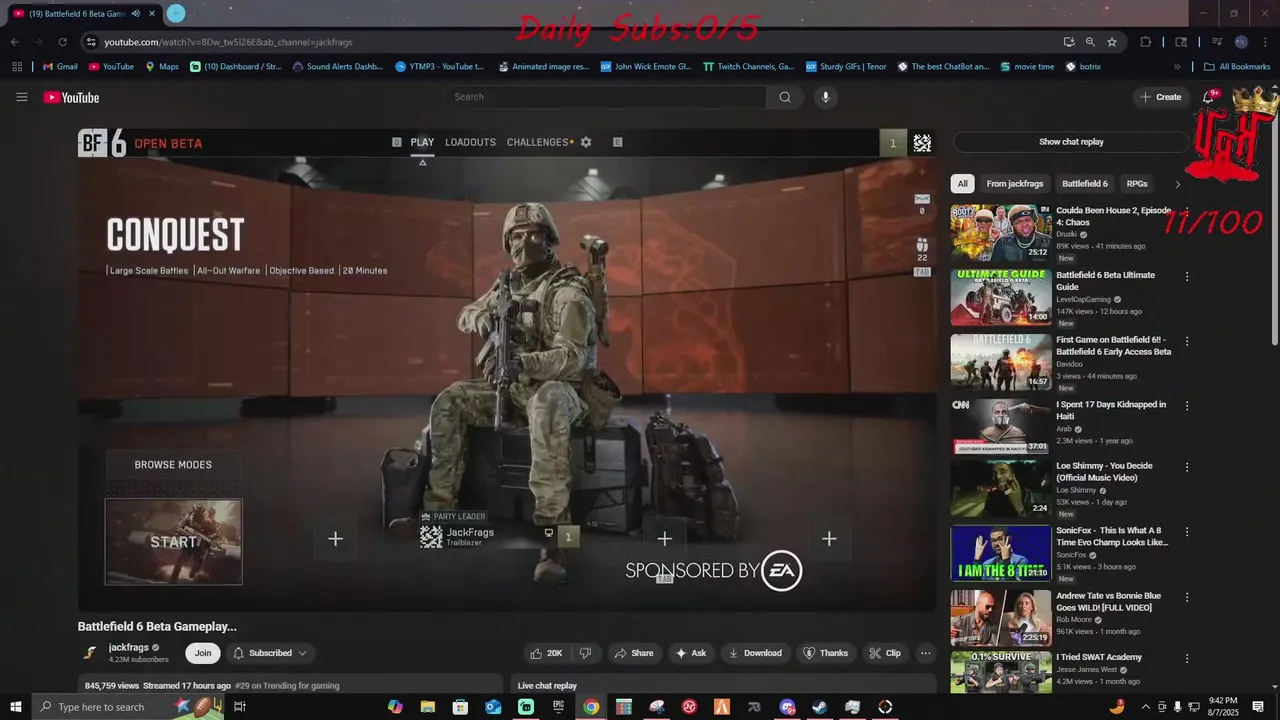Click the Thanks button

click(825, 653)
